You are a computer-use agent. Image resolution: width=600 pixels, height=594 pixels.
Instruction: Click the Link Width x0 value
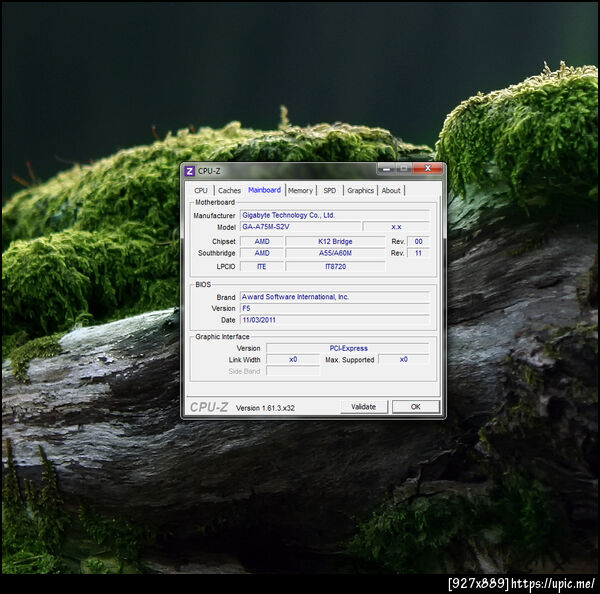[293, 359]
